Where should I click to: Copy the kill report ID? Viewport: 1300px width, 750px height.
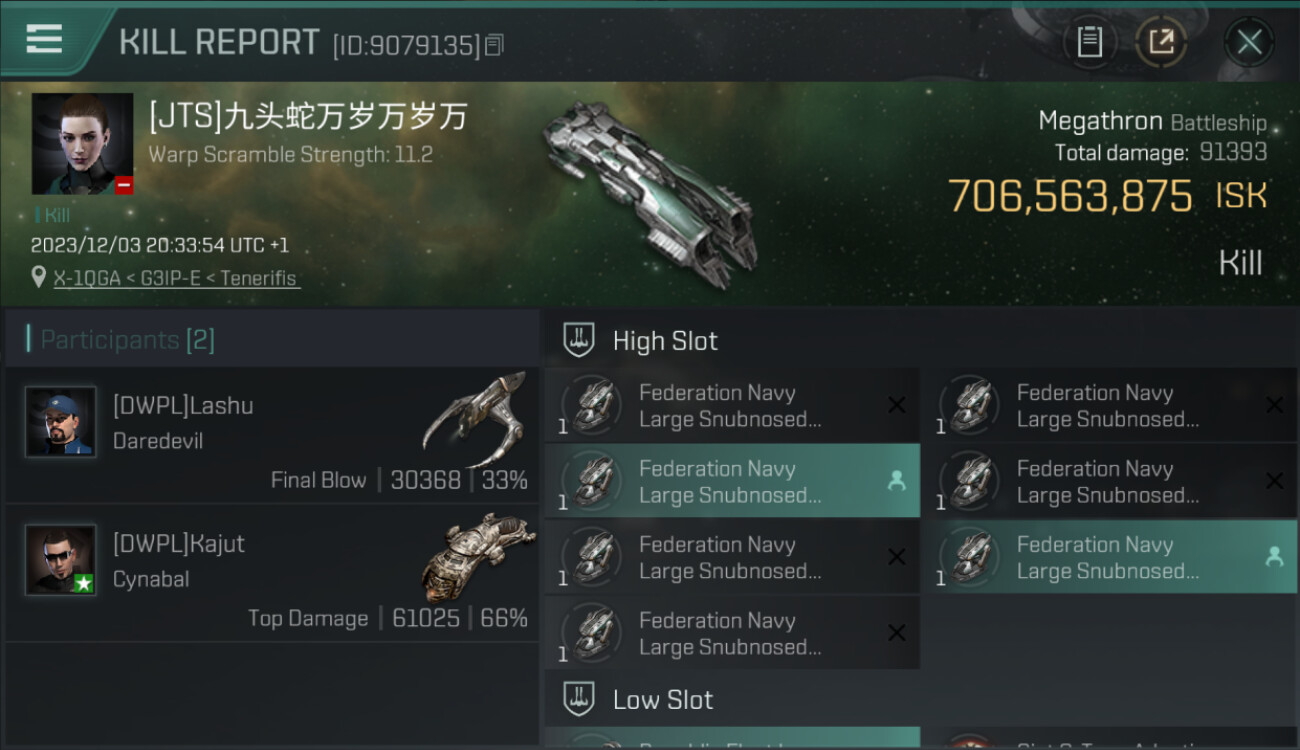(x=494, y=45)
